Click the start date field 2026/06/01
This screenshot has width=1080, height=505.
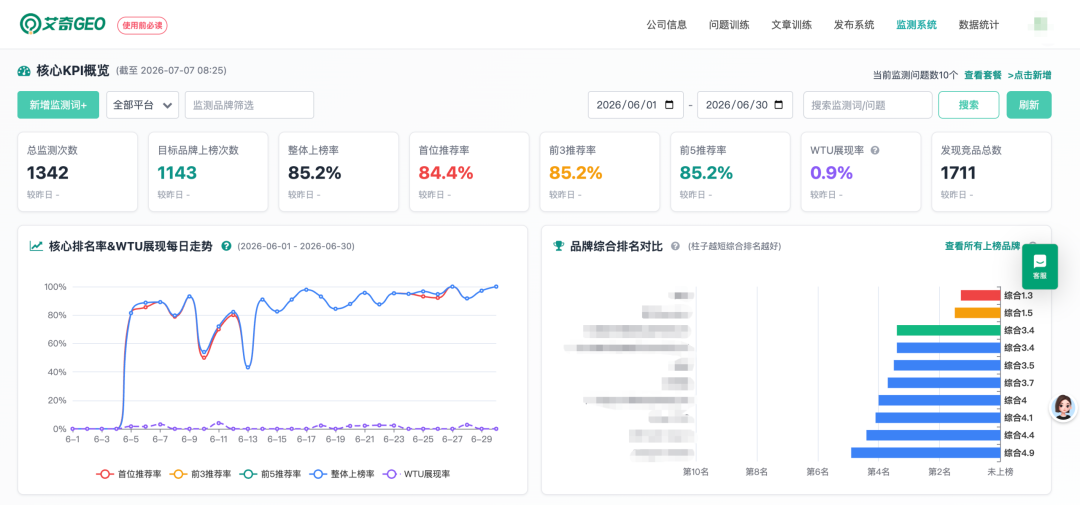(x=636, y=105)
